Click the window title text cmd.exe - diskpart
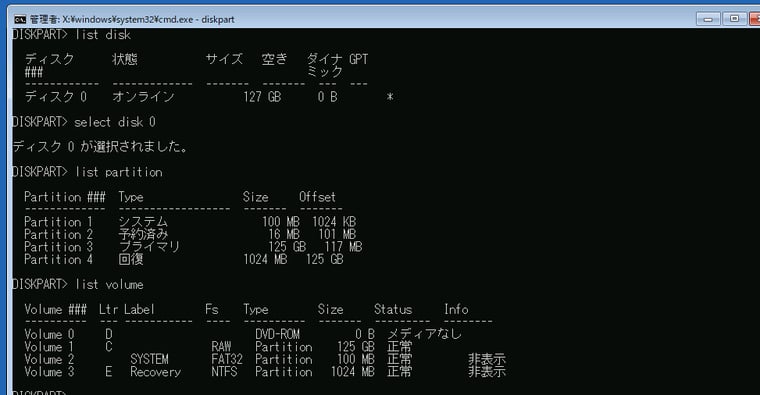 (132, 19)
